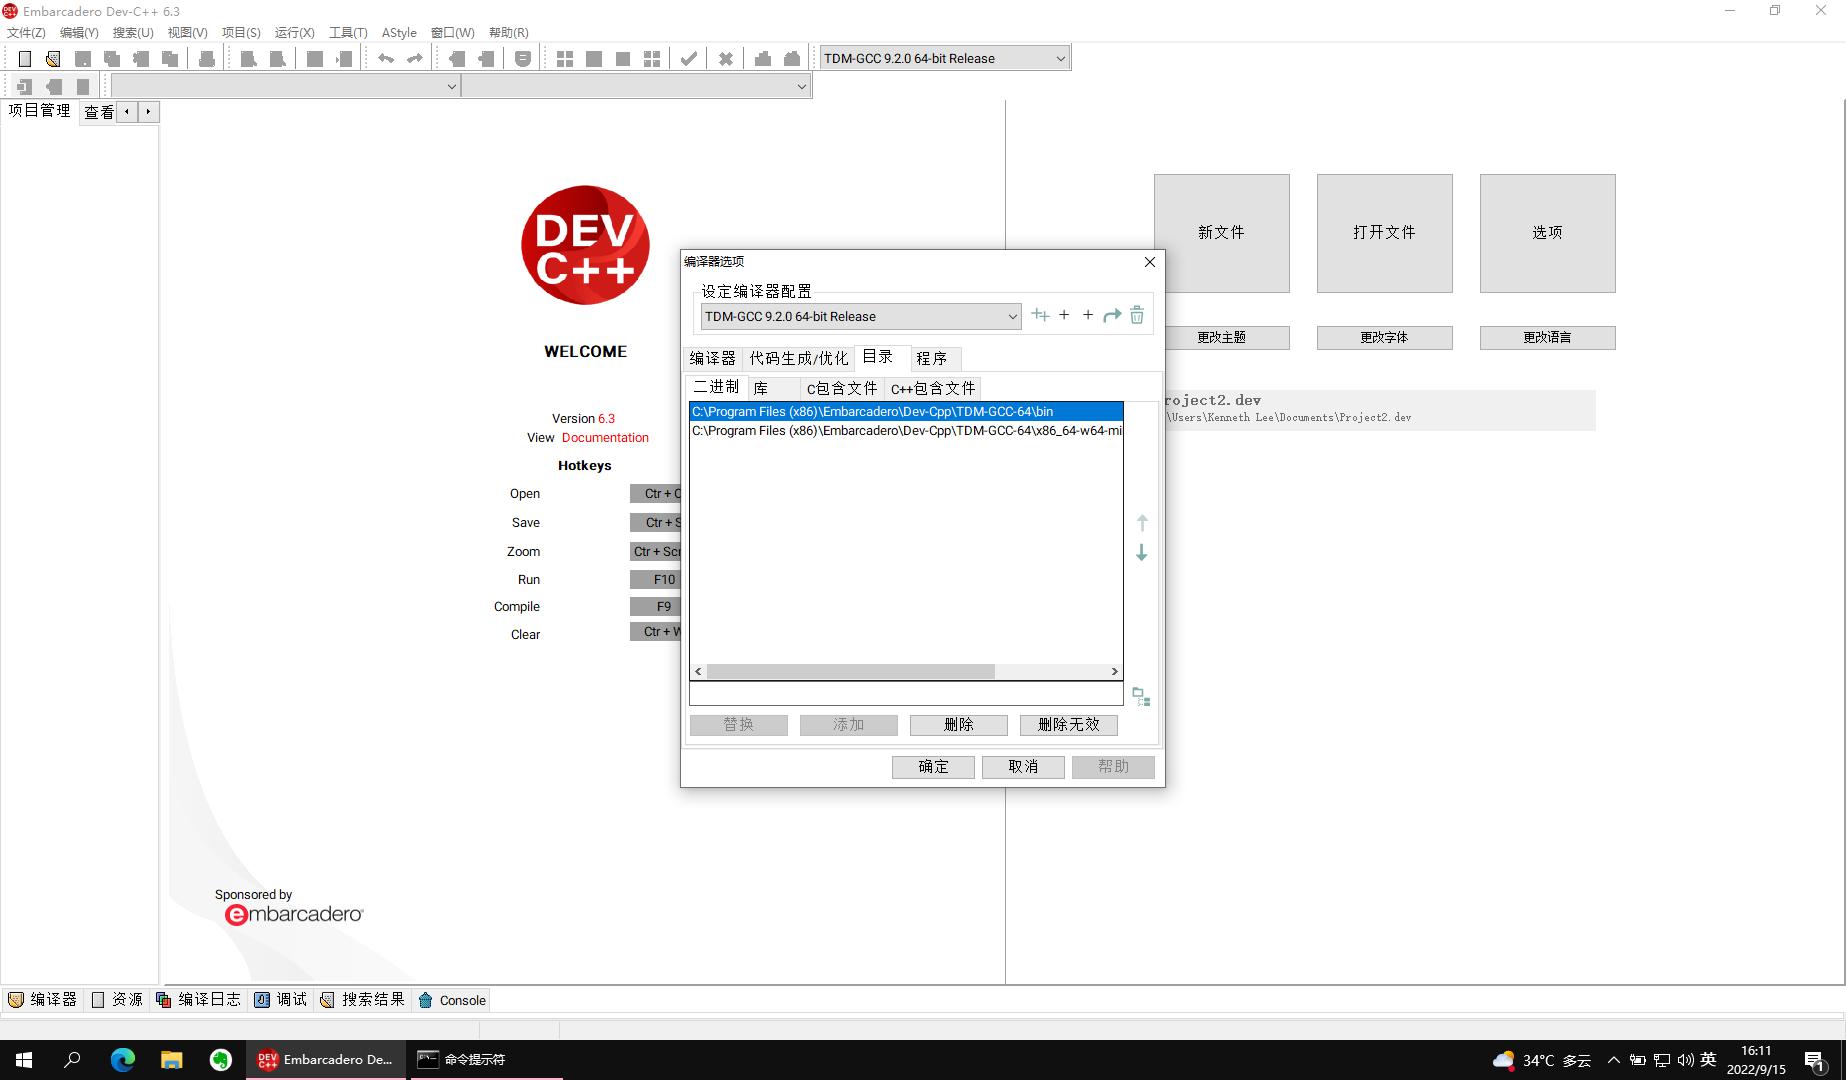Image resolution: width=1846 pixels, height=1080 pixels.
Task: Switch to the 编译器 tab in dialog
Action: pyautogui.click(x=712, y=359)
